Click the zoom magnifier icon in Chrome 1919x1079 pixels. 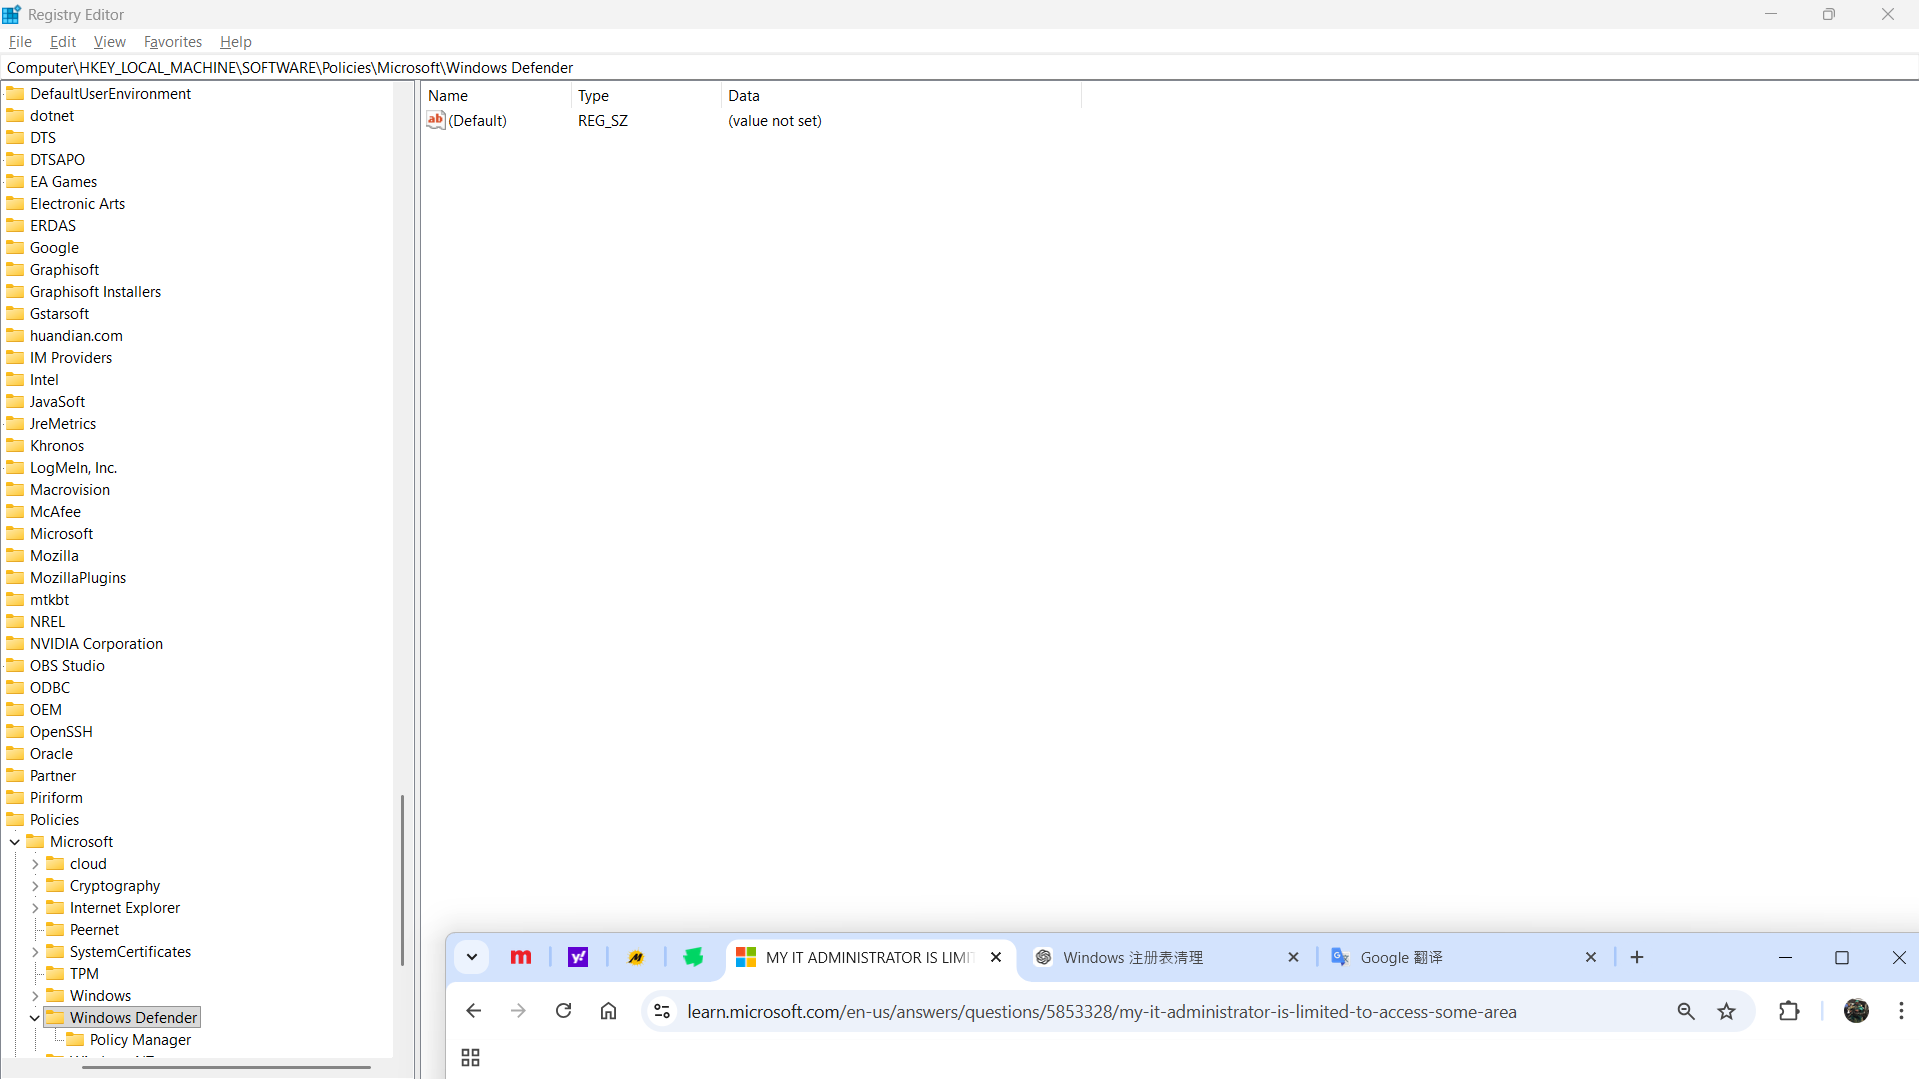pos(1686,1011)
